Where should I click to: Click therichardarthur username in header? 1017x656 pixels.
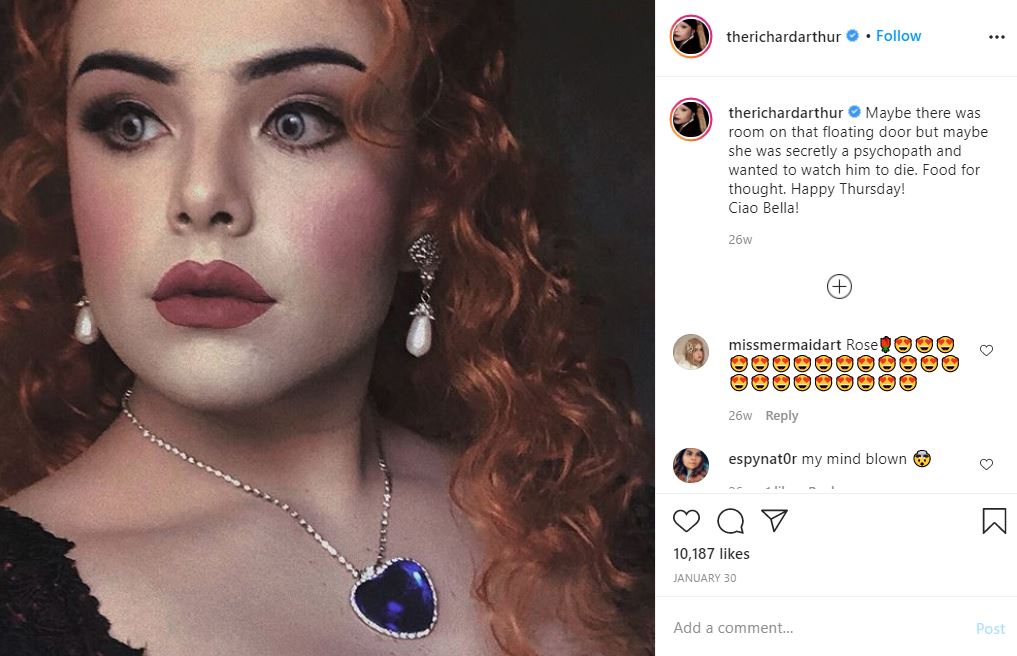[x=784, y=37]
